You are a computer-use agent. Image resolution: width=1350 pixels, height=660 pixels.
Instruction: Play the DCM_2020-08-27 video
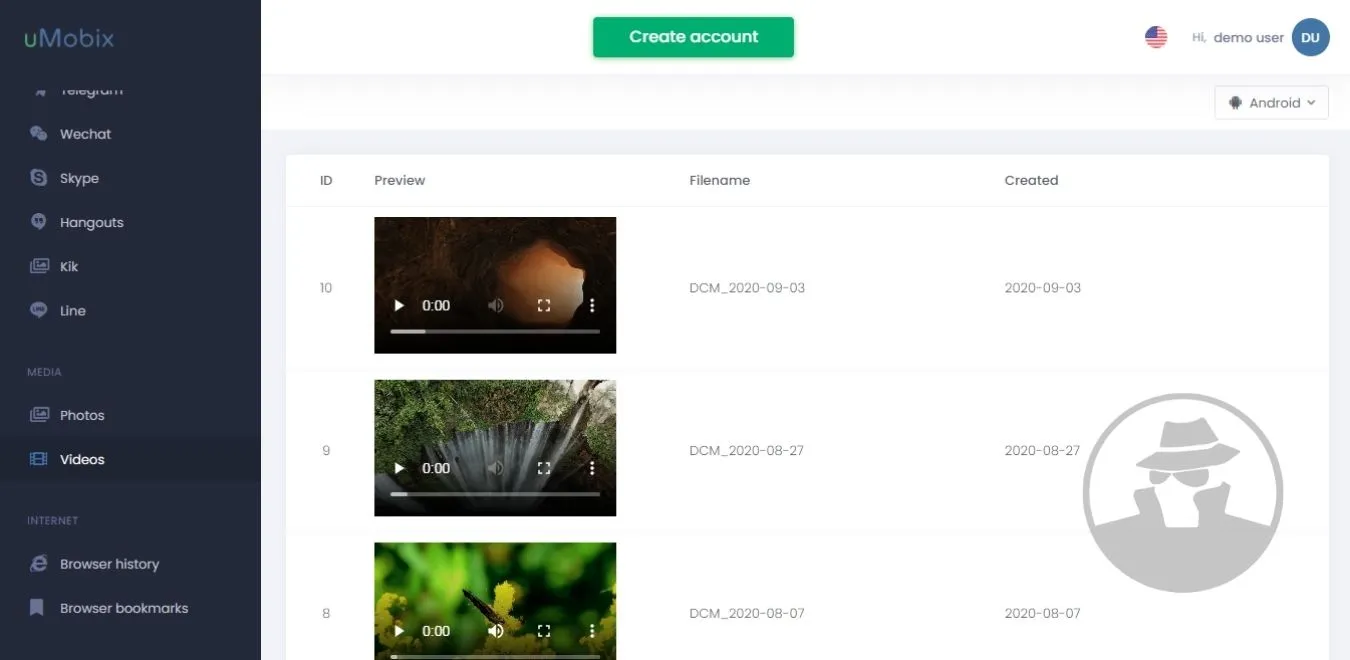[399, 468]
